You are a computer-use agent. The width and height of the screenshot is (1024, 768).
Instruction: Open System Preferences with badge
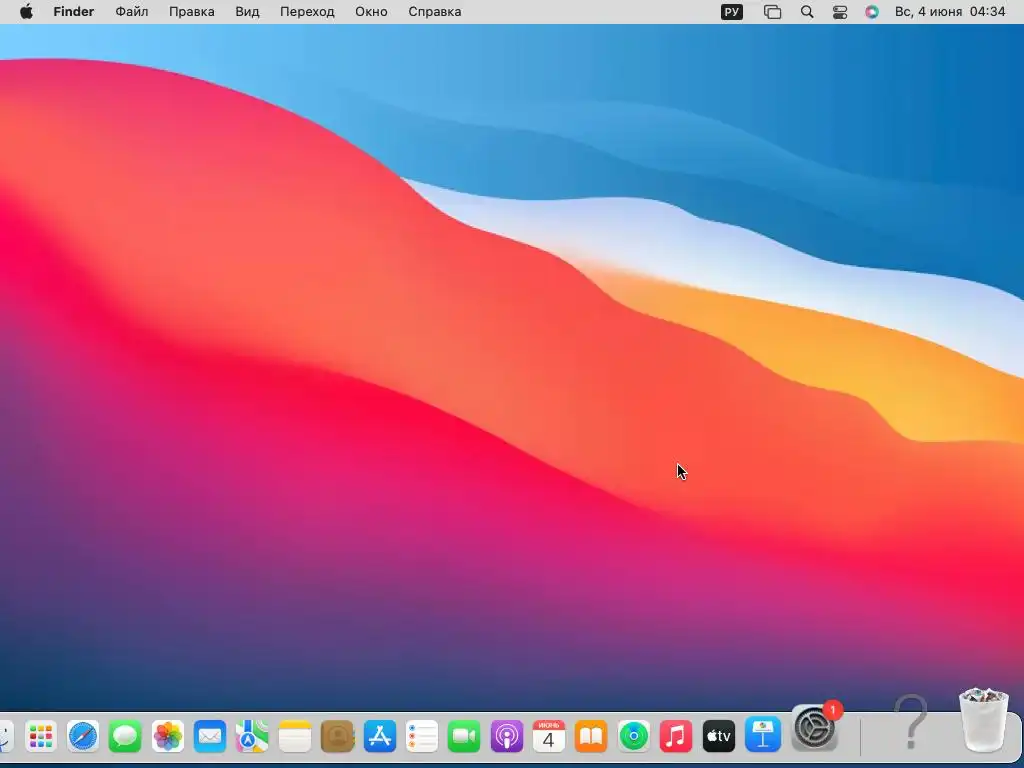814,727
